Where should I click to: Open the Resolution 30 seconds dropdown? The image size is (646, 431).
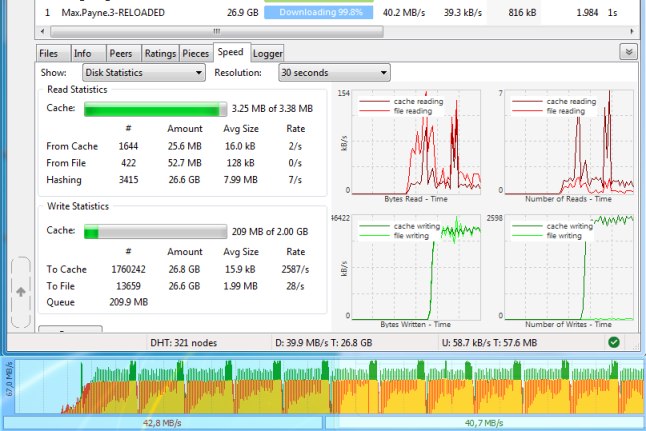point(334,73)
